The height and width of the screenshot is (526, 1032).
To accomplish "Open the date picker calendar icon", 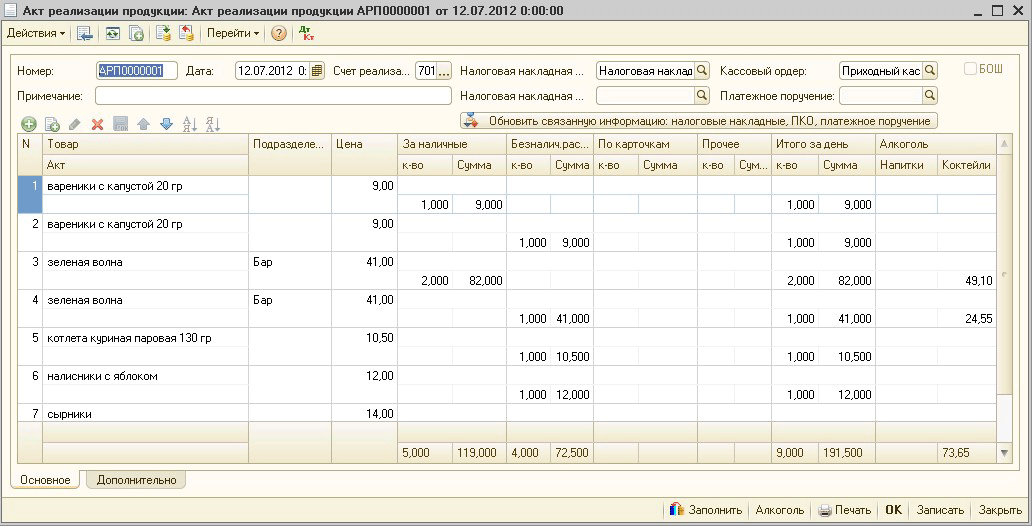I will click(317, 71).
